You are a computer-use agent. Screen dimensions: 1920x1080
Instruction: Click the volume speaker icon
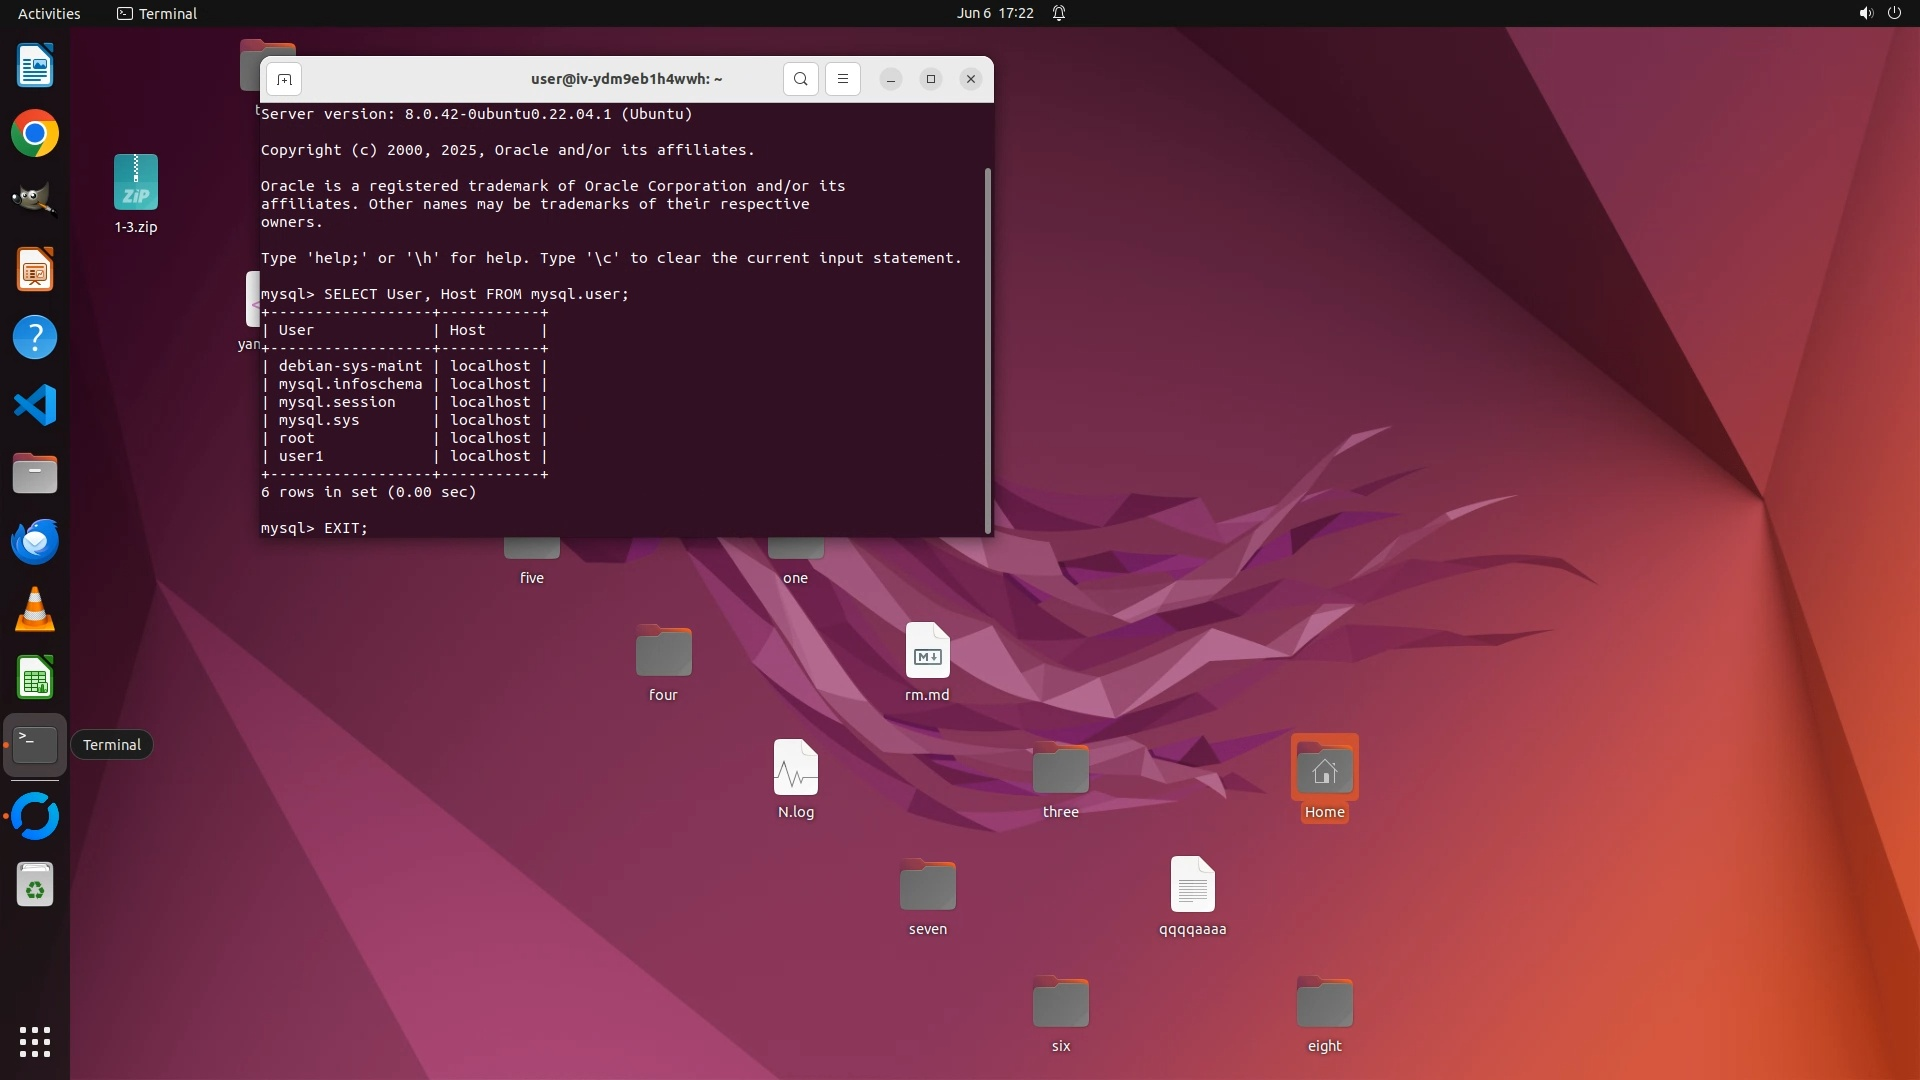coord(1865,13)
